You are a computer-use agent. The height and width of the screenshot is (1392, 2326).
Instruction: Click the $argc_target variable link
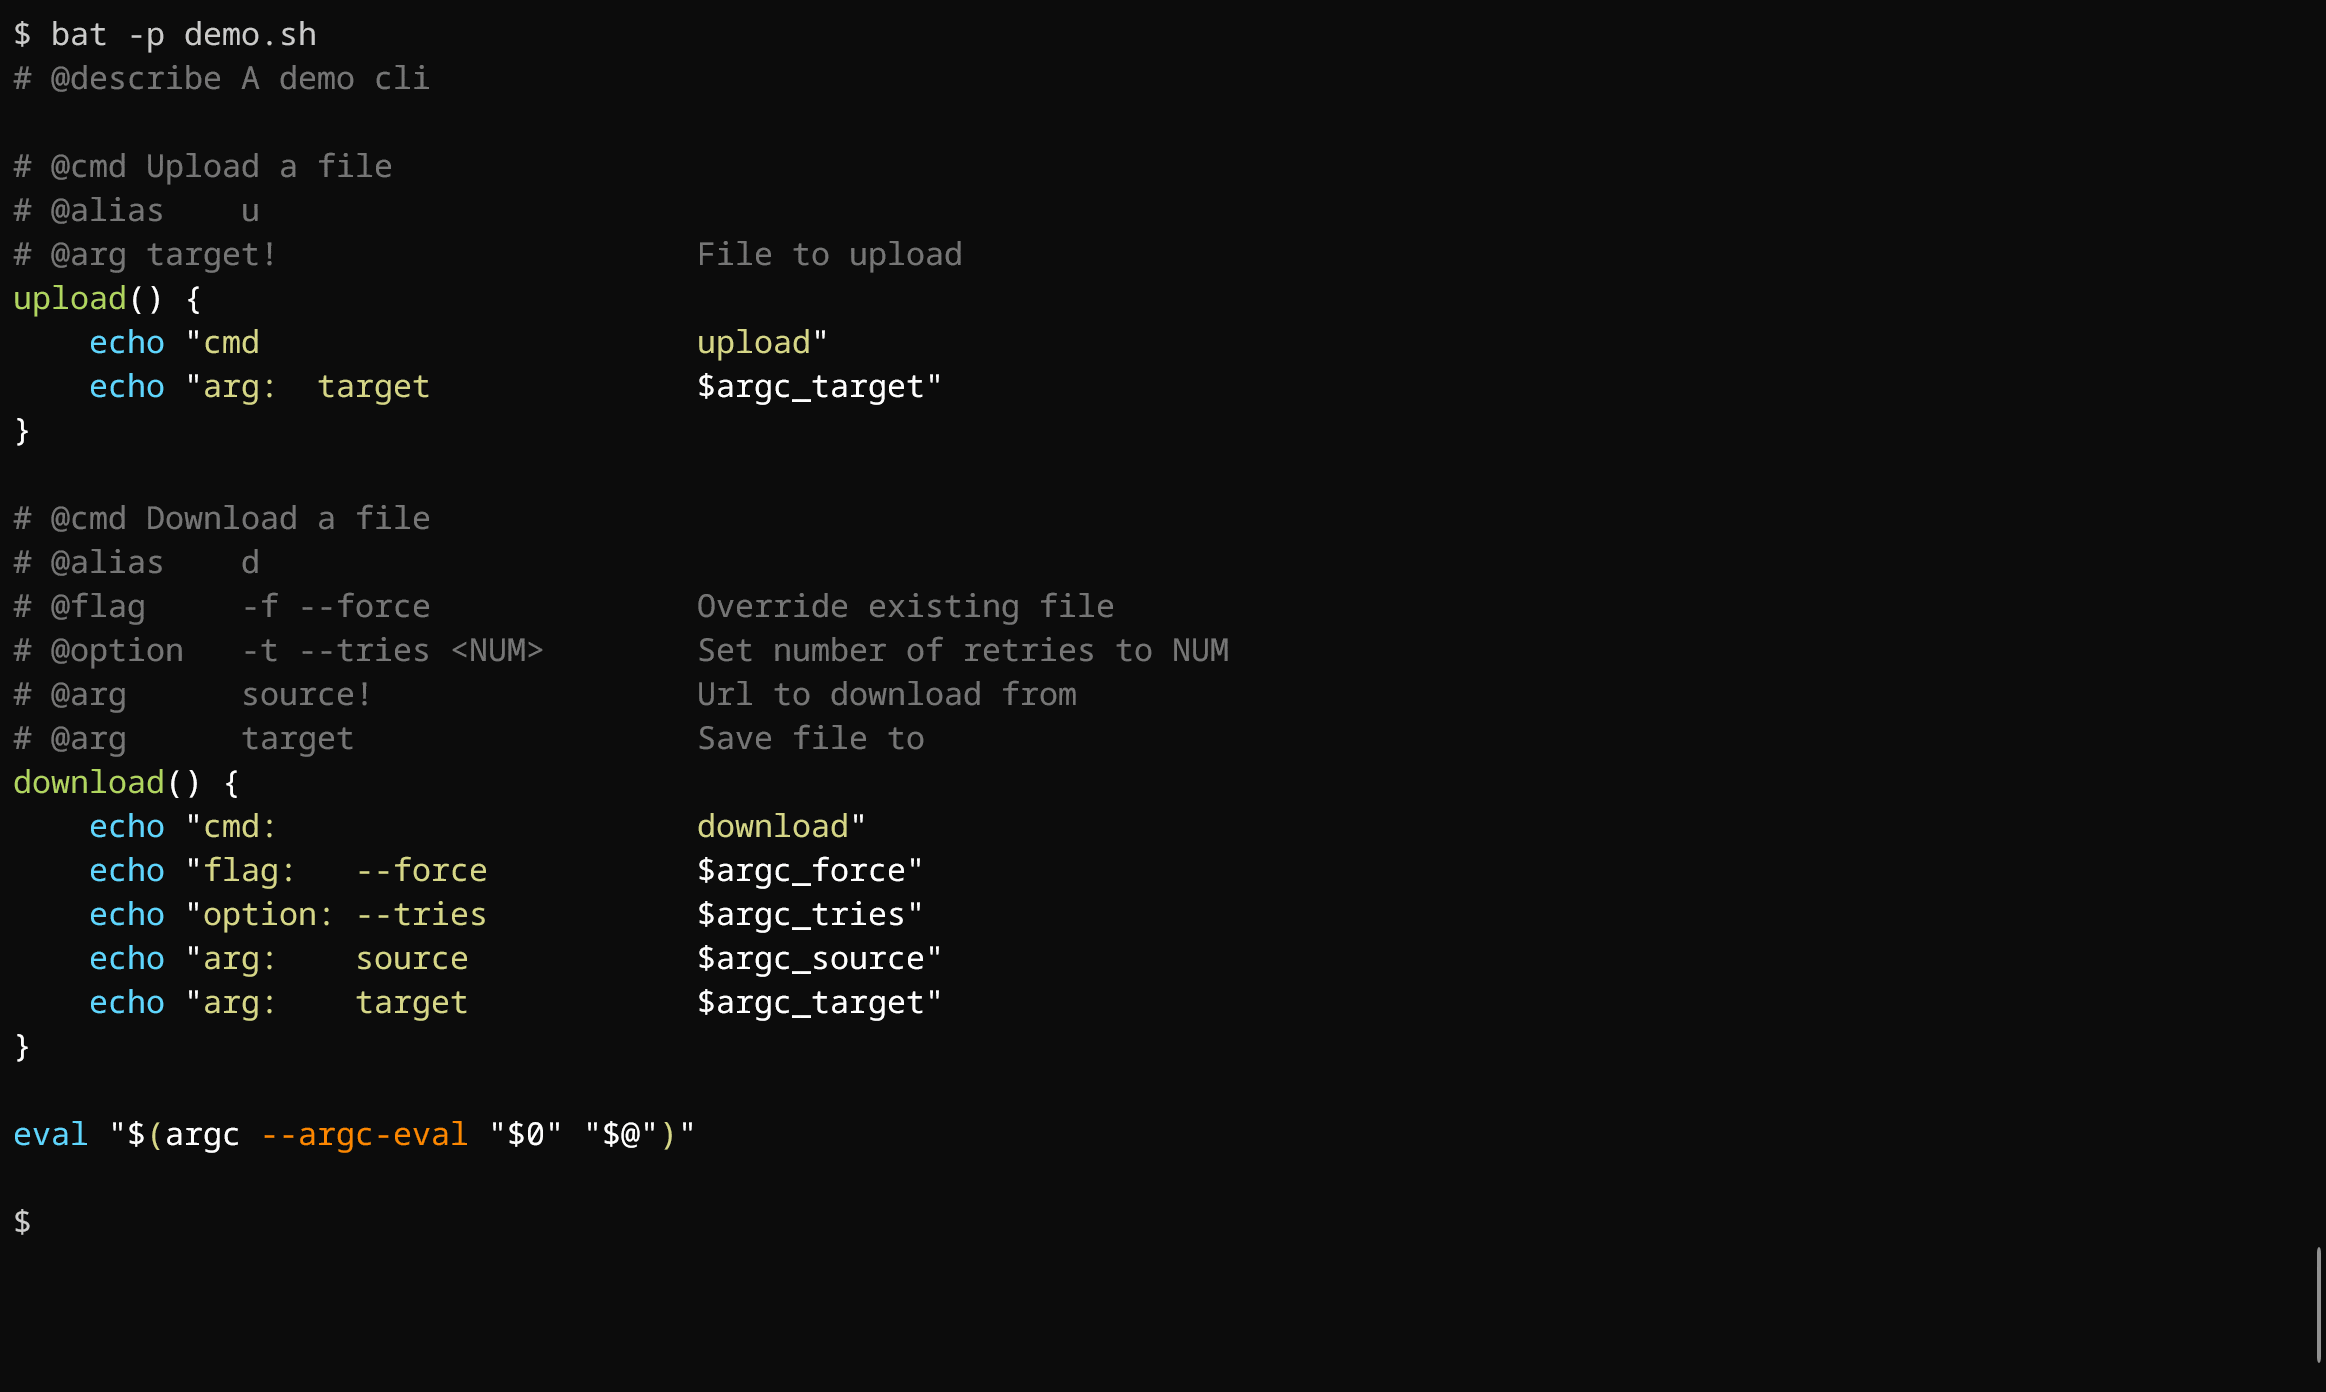pos(807,386)
